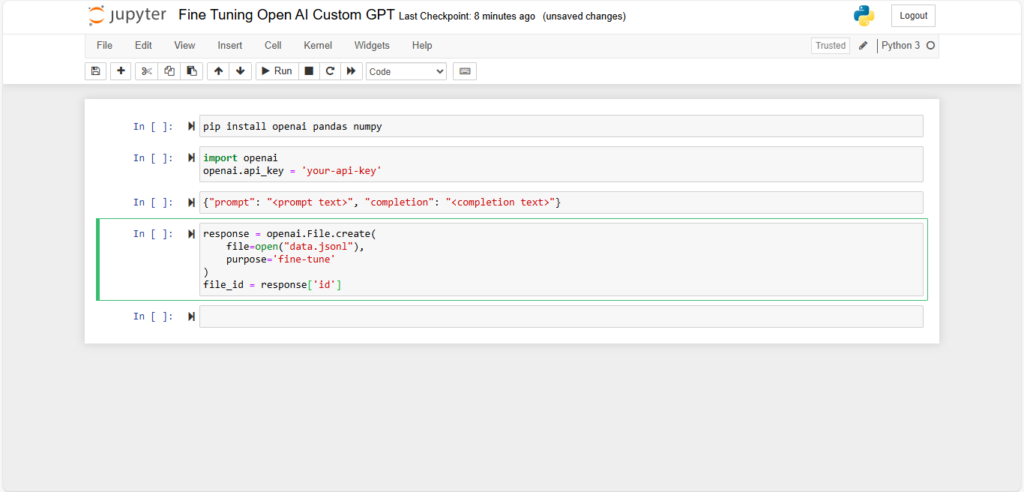Image resolution: width=1024 pixels, height=492 pixels.
Task: Click the Logout button
Action: [x=913, y=16]
